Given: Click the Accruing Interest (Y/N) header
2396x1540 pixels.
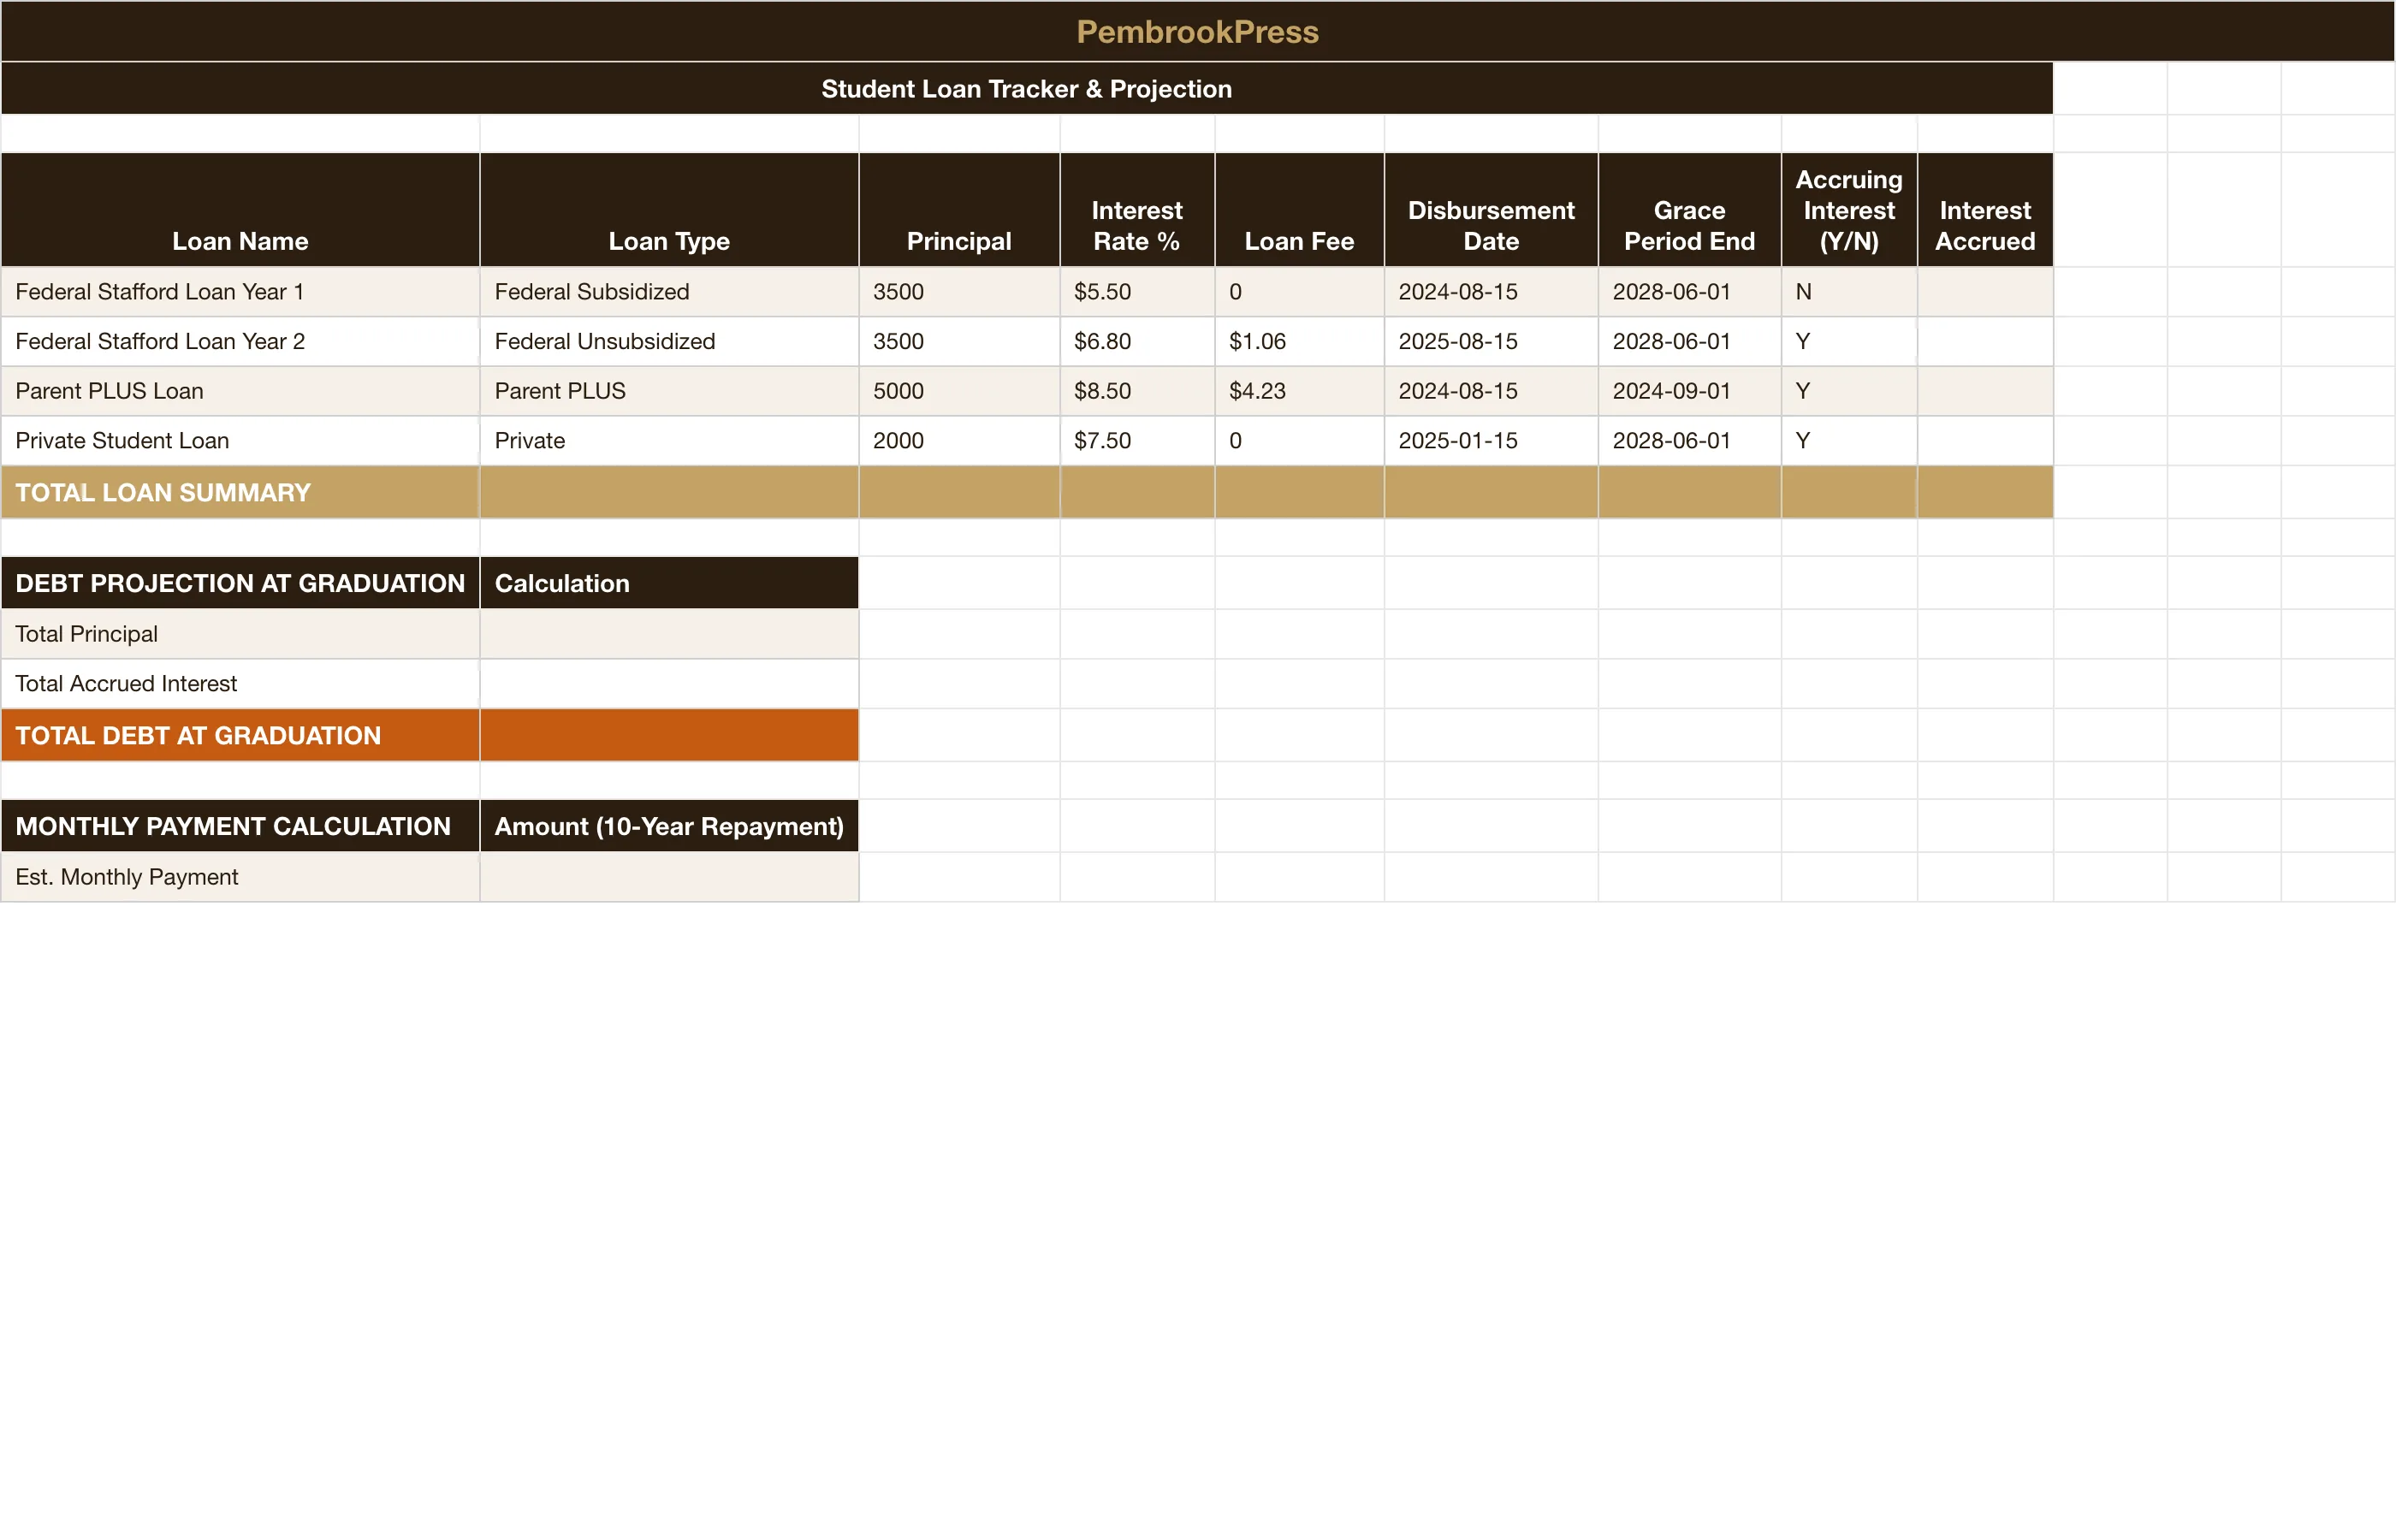Looking at the screenshot, I should tap(1849, 210).
